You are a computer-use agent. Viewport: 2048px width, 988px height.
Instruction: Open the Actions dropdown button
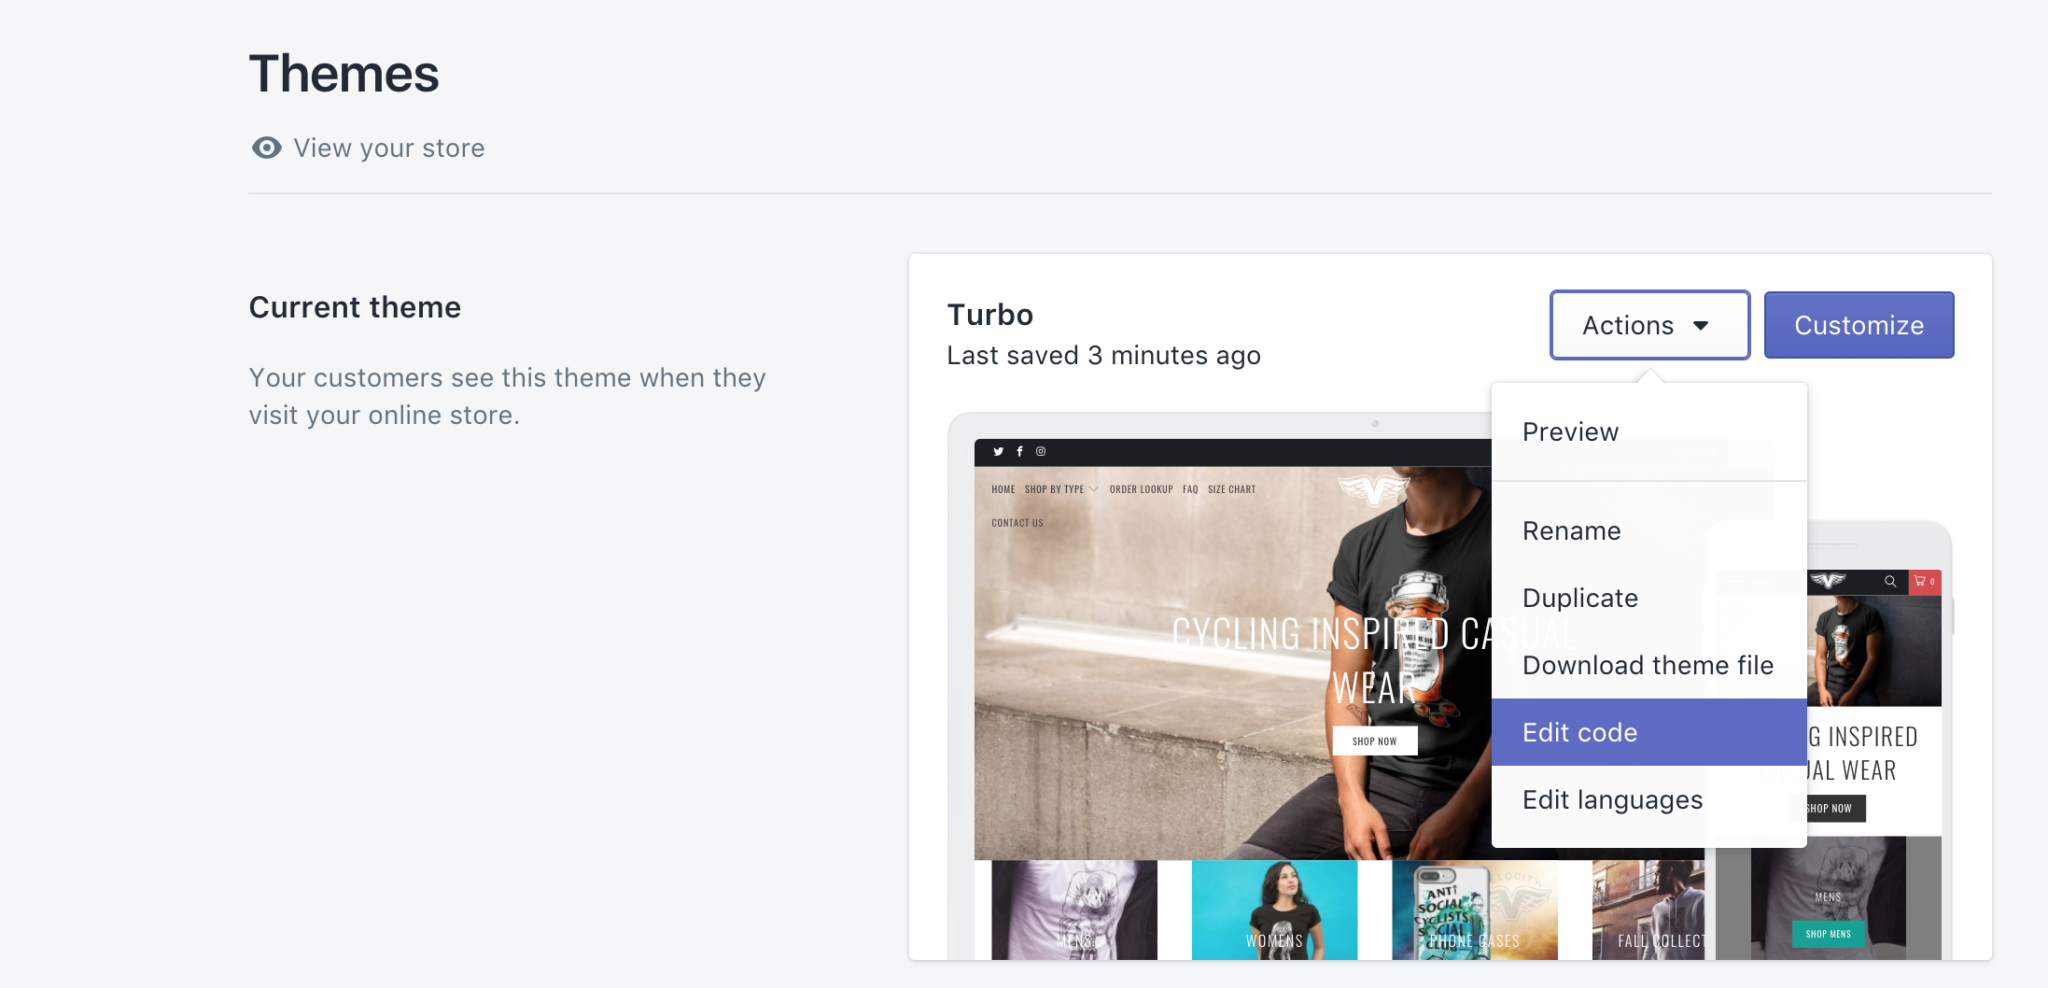(1650, 325)
